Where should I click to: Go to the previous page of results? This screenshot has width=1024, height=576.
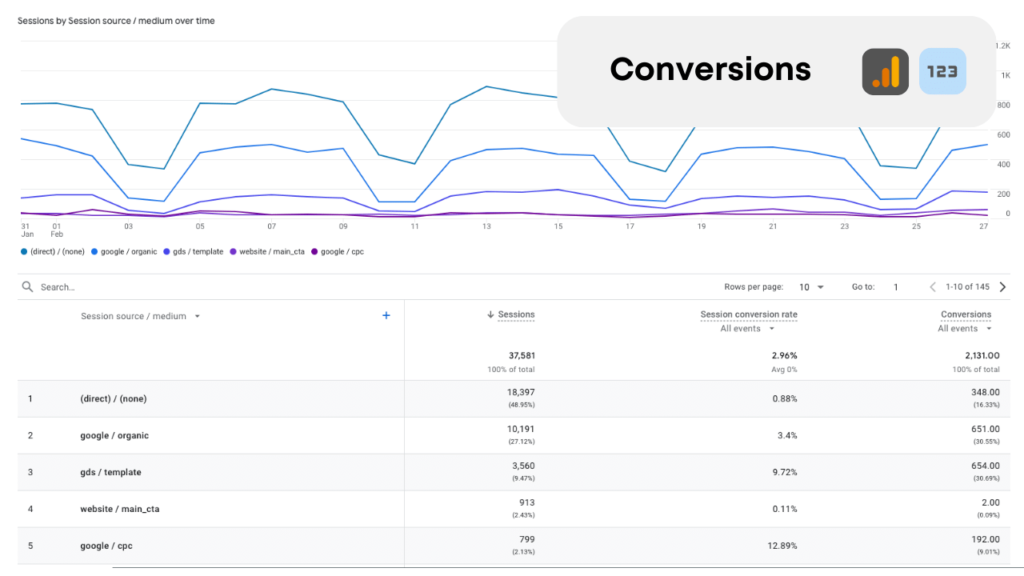pos(933,287)
